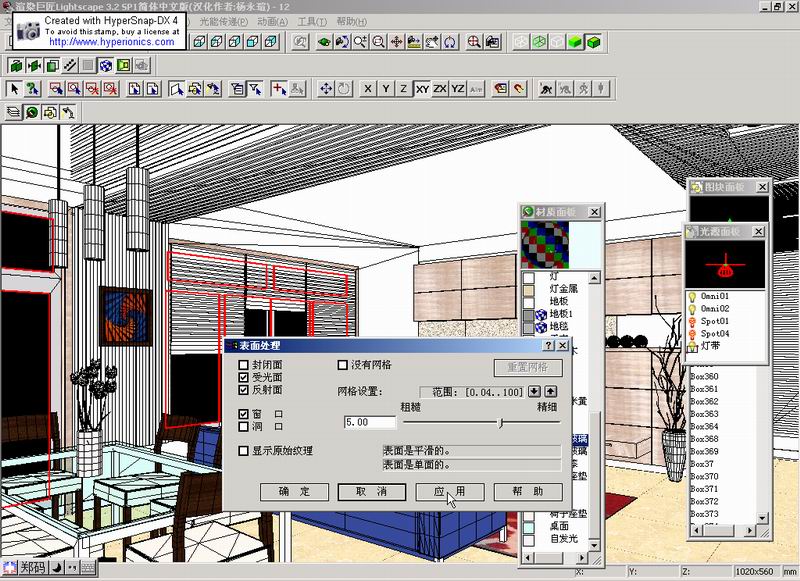Click the green eye view icon in top toolbar
The image size is (800, 581).
[324, 42]
